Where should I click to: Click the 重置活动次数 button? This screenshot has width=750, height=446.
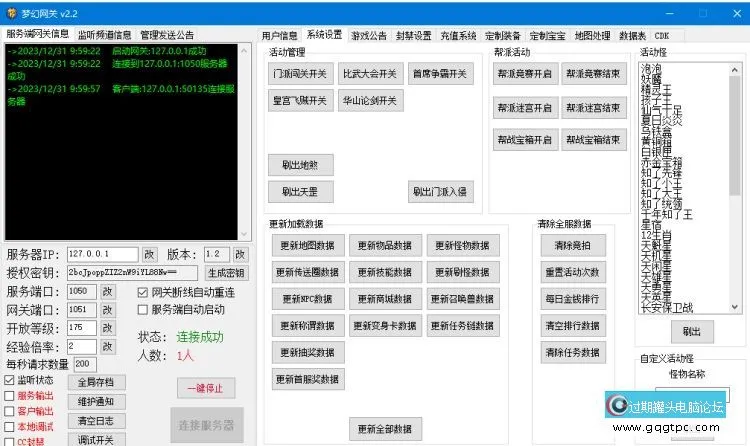(x=573, y=272)
